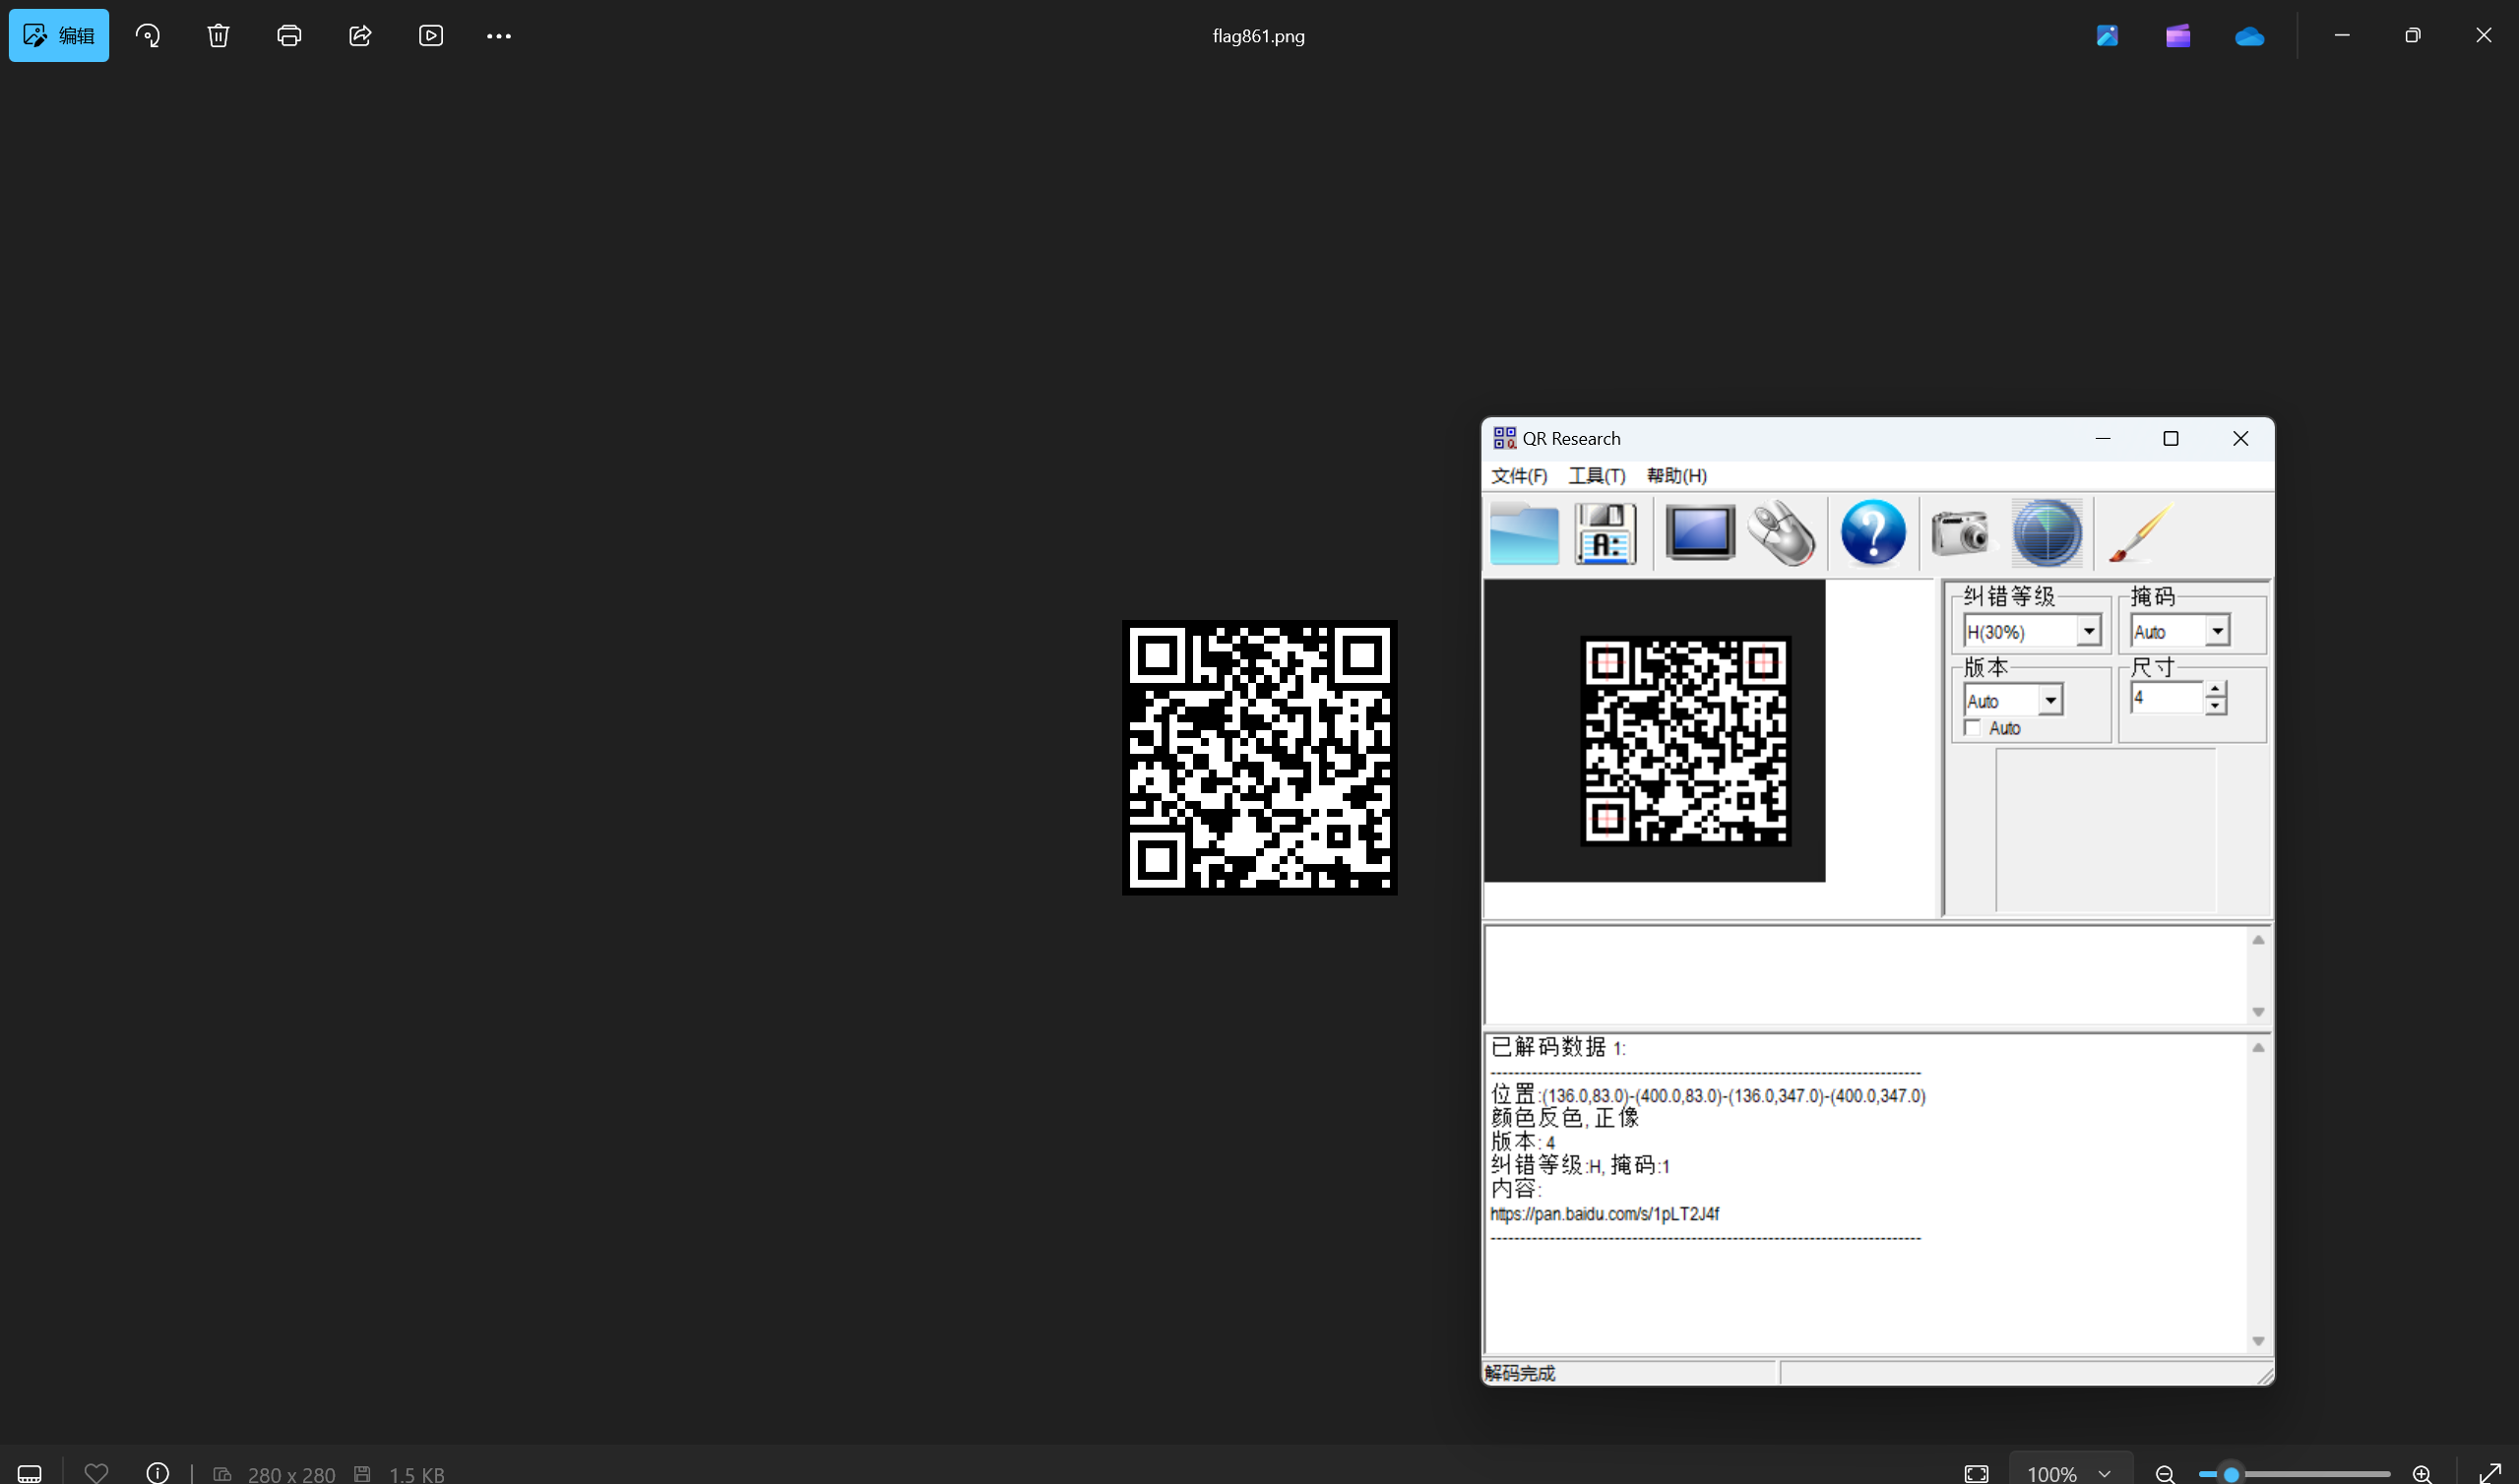2519x1484 pixels.
Task: Click the 尺寸 size input field
Action: 2166,698
